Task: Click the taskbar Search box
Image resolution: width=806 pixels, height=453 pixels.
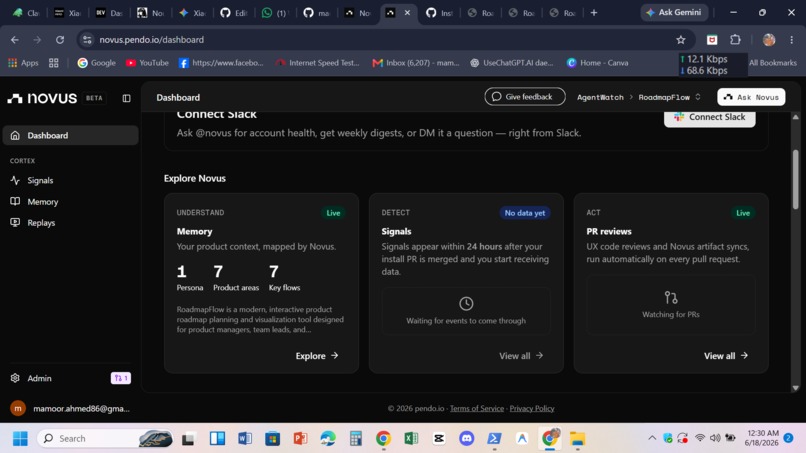Action: [x=105, y=439]
